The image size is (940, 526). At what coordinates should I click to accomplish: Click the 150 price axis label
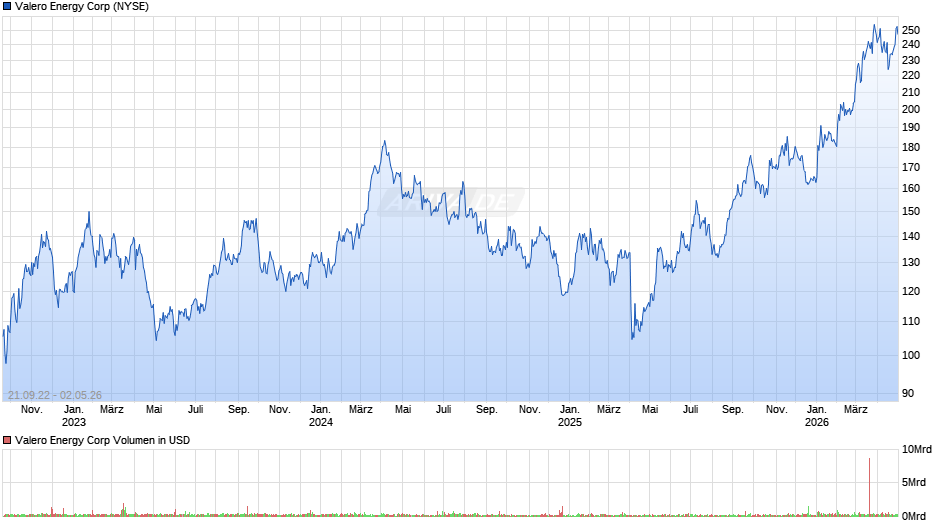pyautogui.click(x=911, y=211)
